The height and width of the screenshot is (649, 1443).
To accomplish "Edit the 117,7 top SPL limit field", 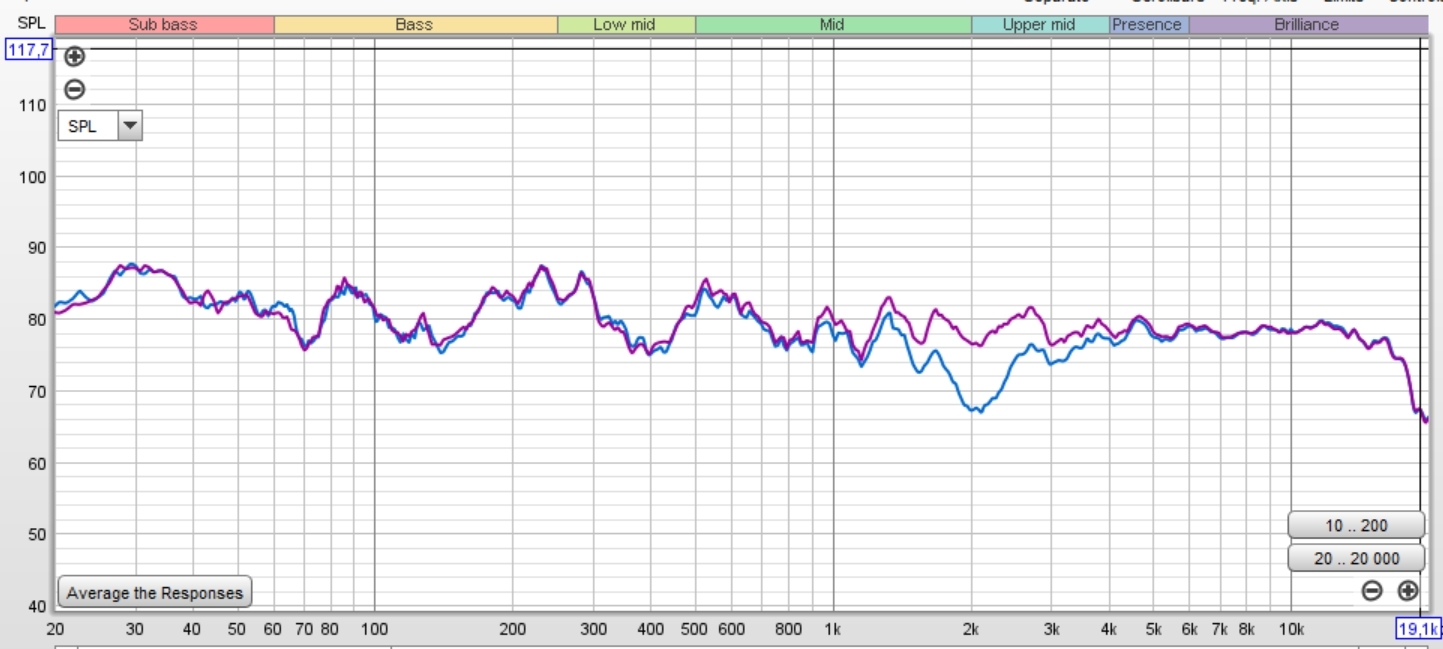I will click(28, 49).
